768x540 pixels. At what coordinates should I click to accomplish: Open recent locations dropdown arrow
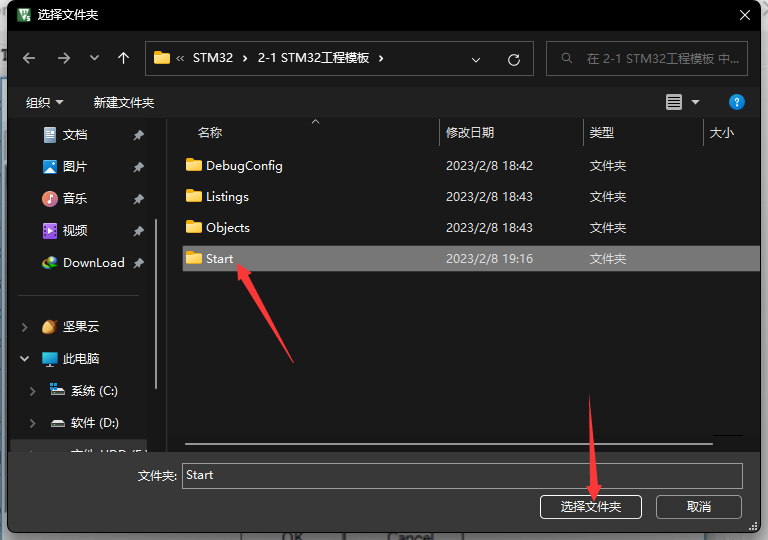tap(94, 58)
